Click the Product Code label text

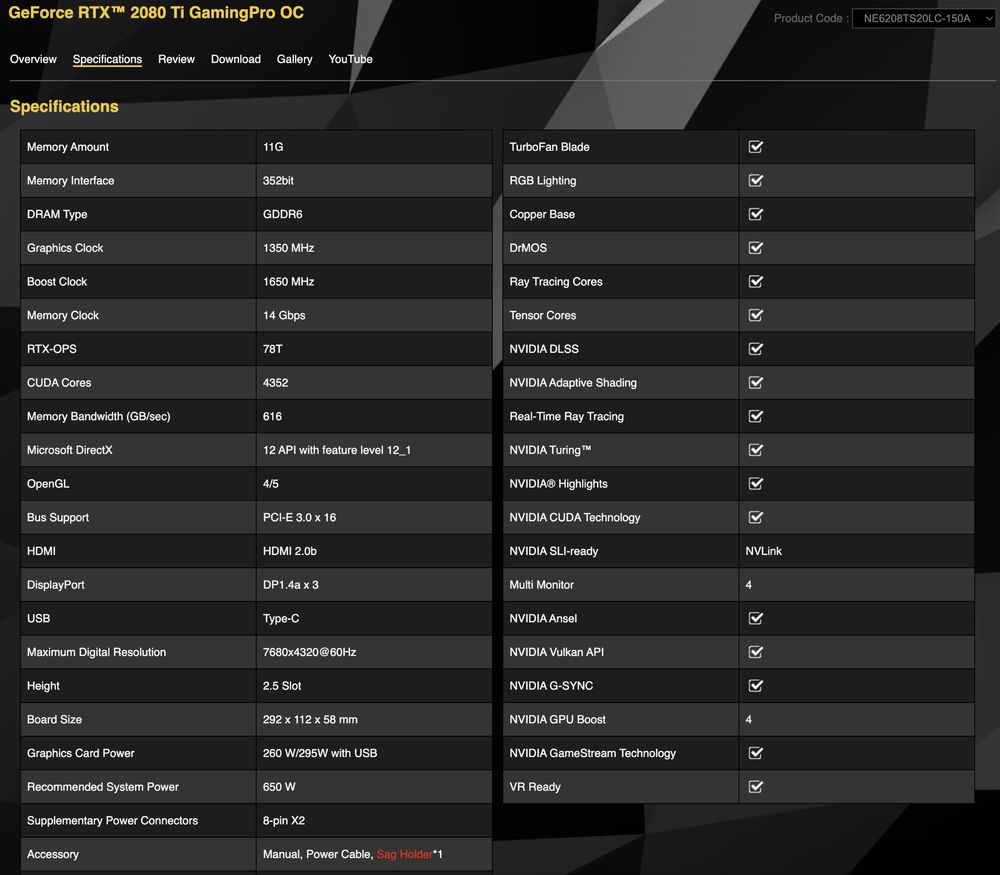point(811,18)
